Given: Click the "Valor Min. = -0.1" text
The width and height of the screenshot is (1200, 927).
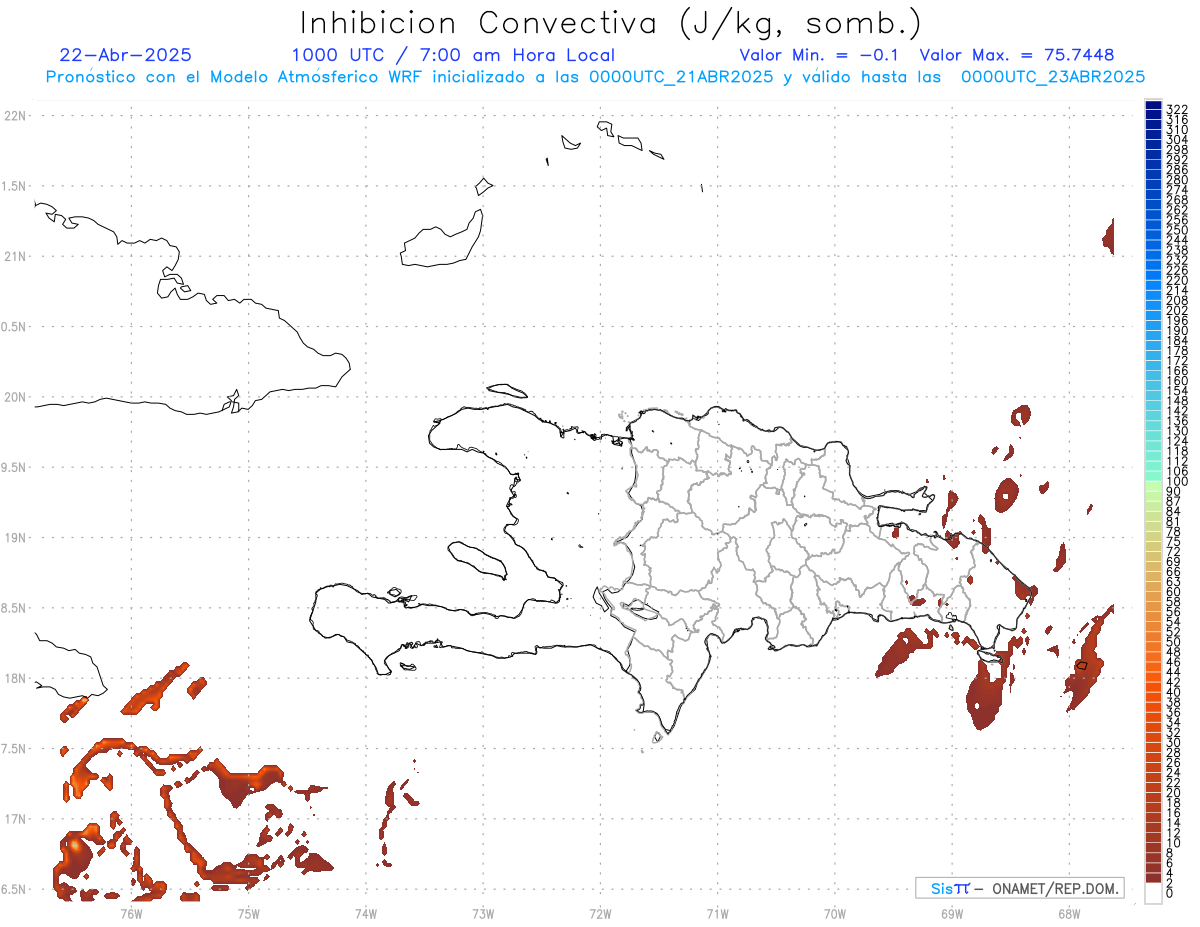Looking at the screenshot, I should [x=818, y=55].
